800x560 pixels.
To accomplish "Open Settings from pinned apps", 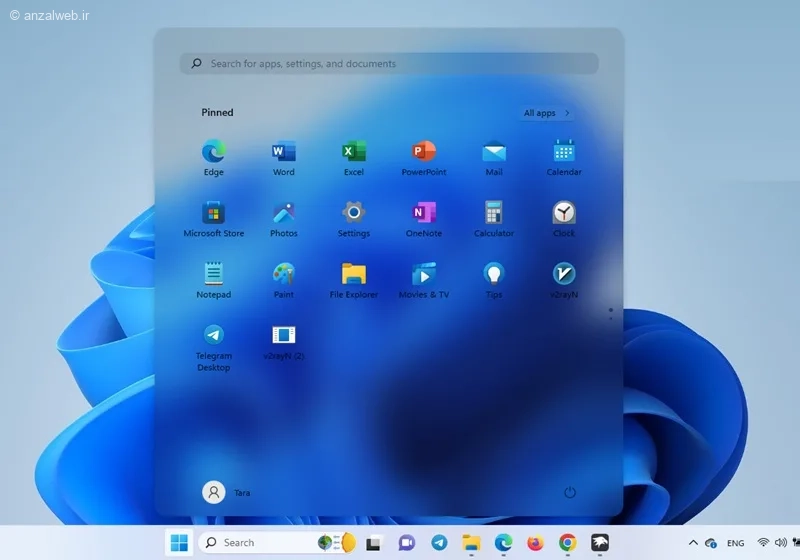I will (x=354, y=219).
